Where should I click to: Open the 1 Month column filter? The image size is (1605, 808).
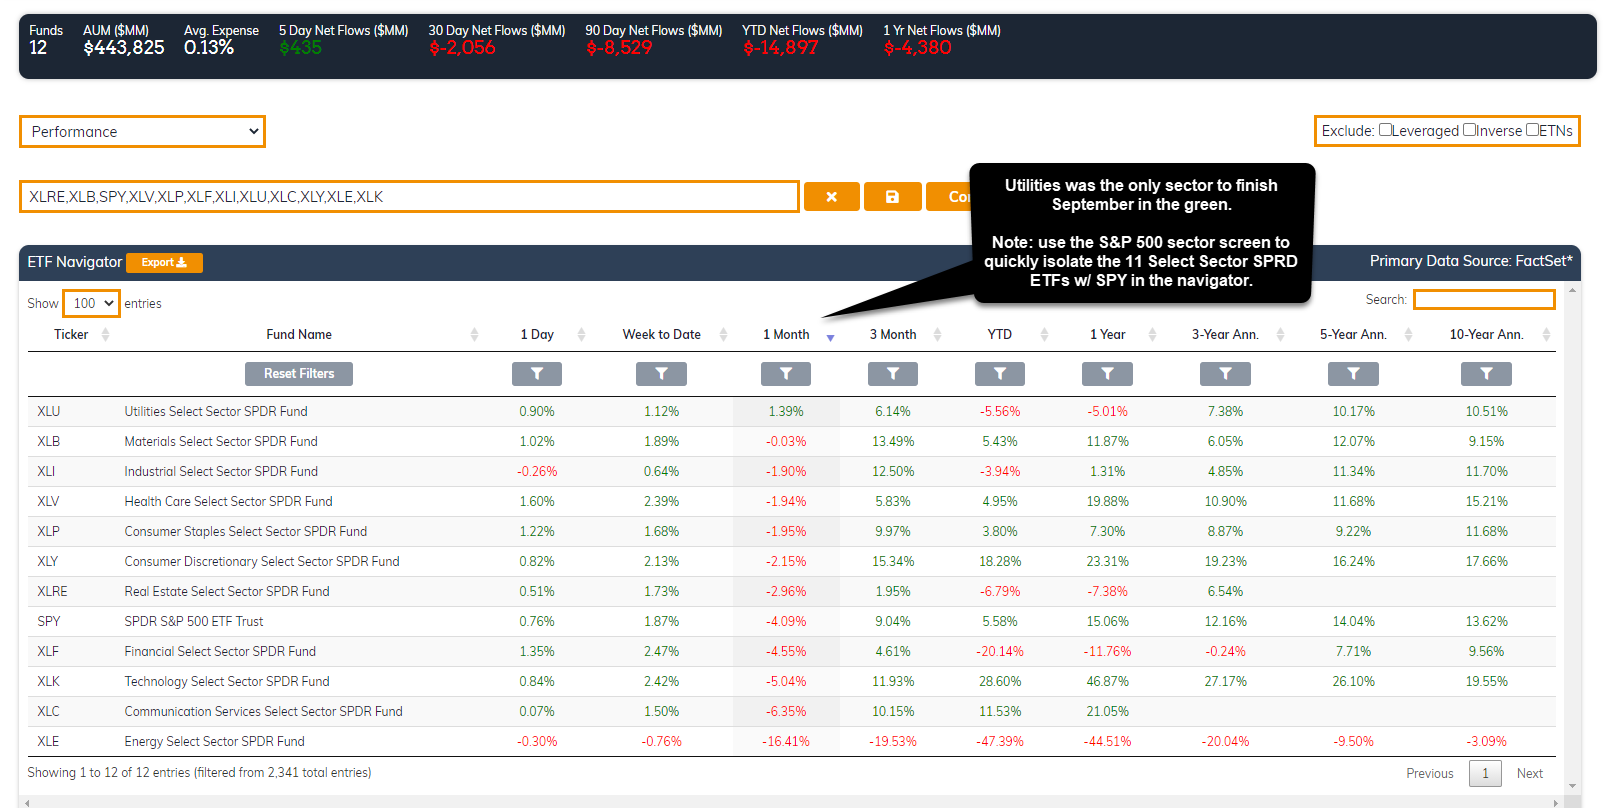(786, 374)
